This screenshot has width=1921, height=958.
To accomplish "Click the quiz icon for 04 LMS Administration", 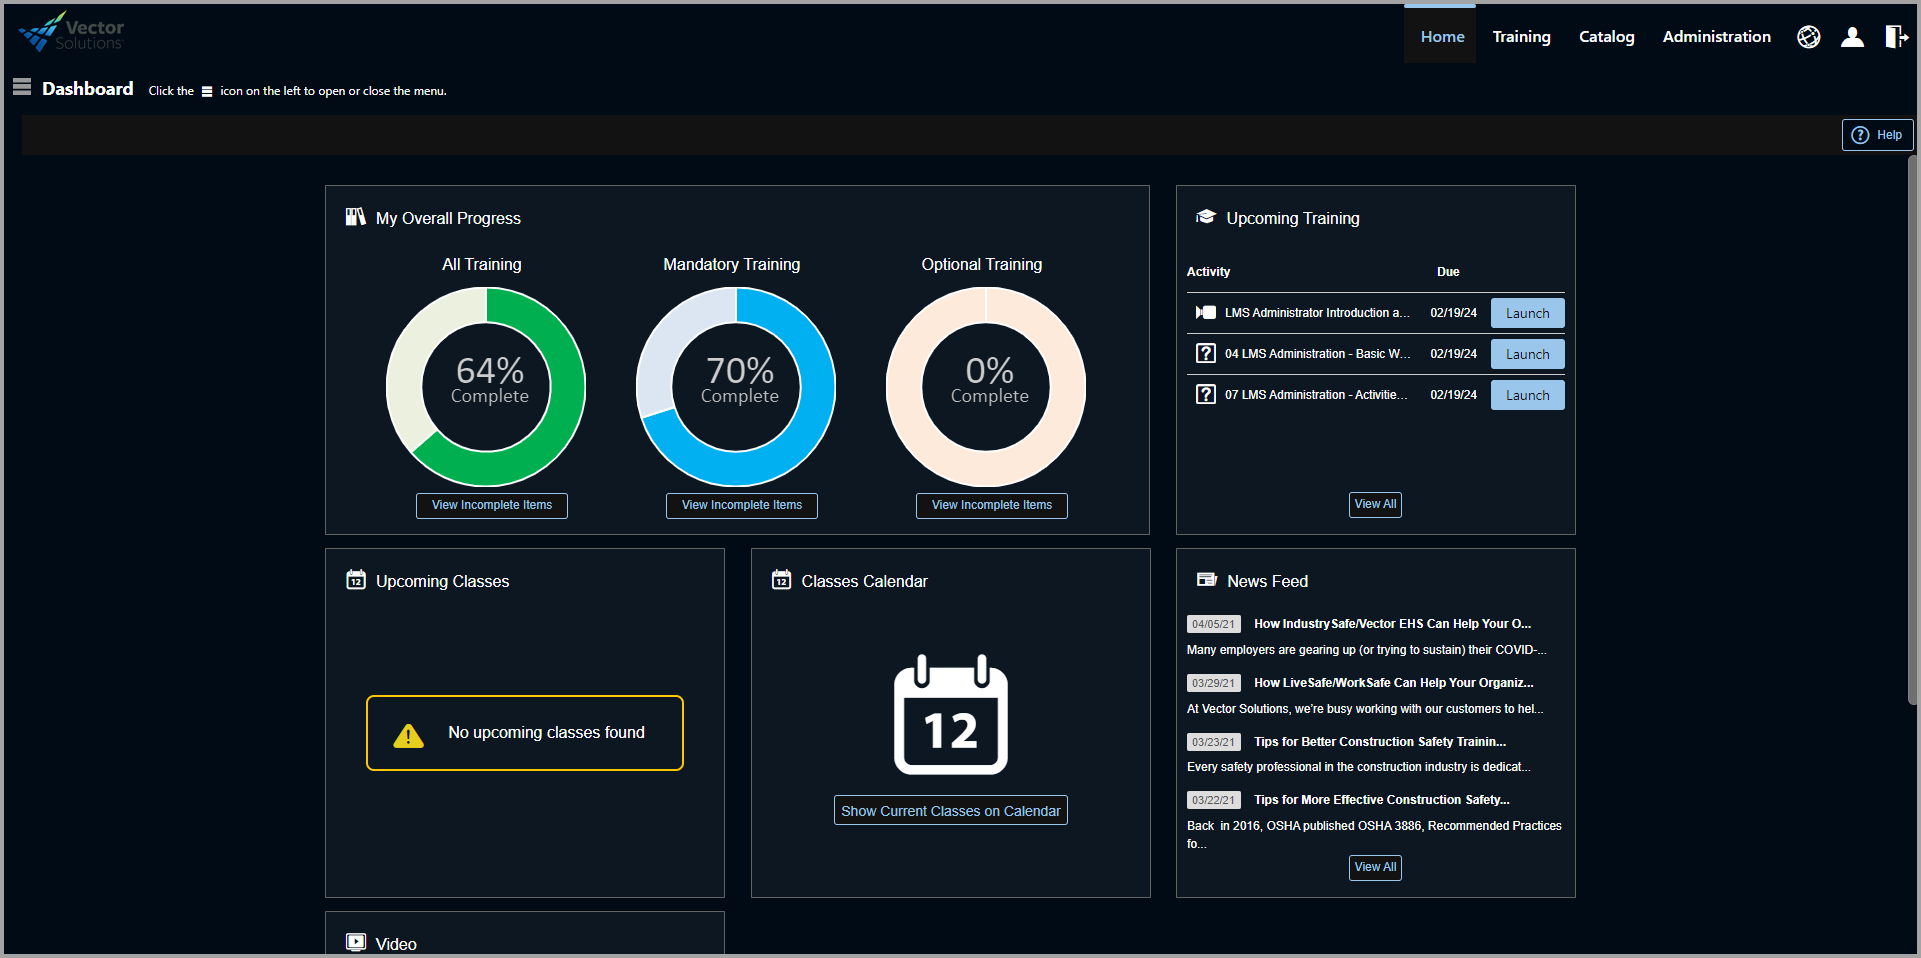I will point(1205,353).
